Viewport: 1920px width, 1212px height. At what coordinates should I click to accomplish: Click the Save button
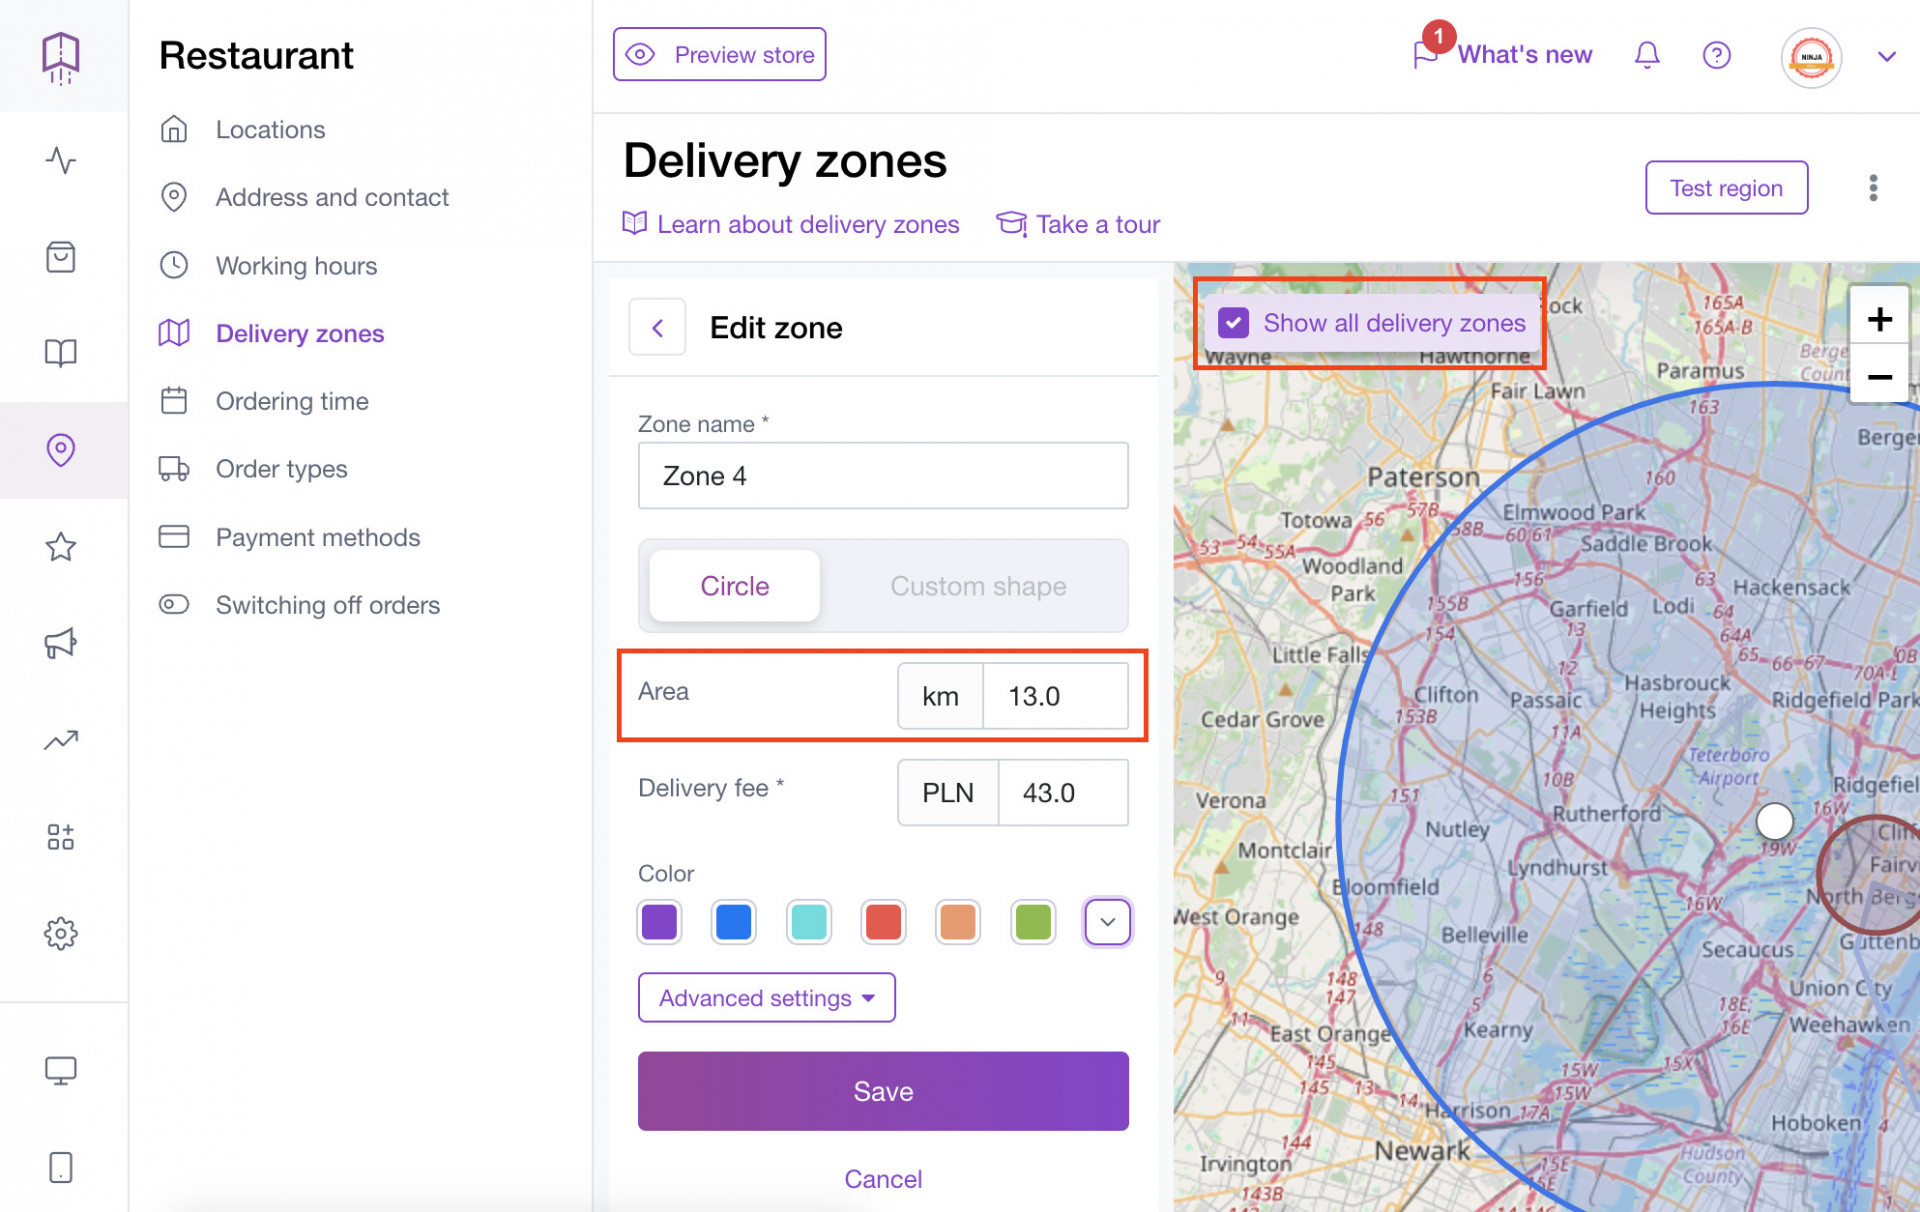point(882,1091)
